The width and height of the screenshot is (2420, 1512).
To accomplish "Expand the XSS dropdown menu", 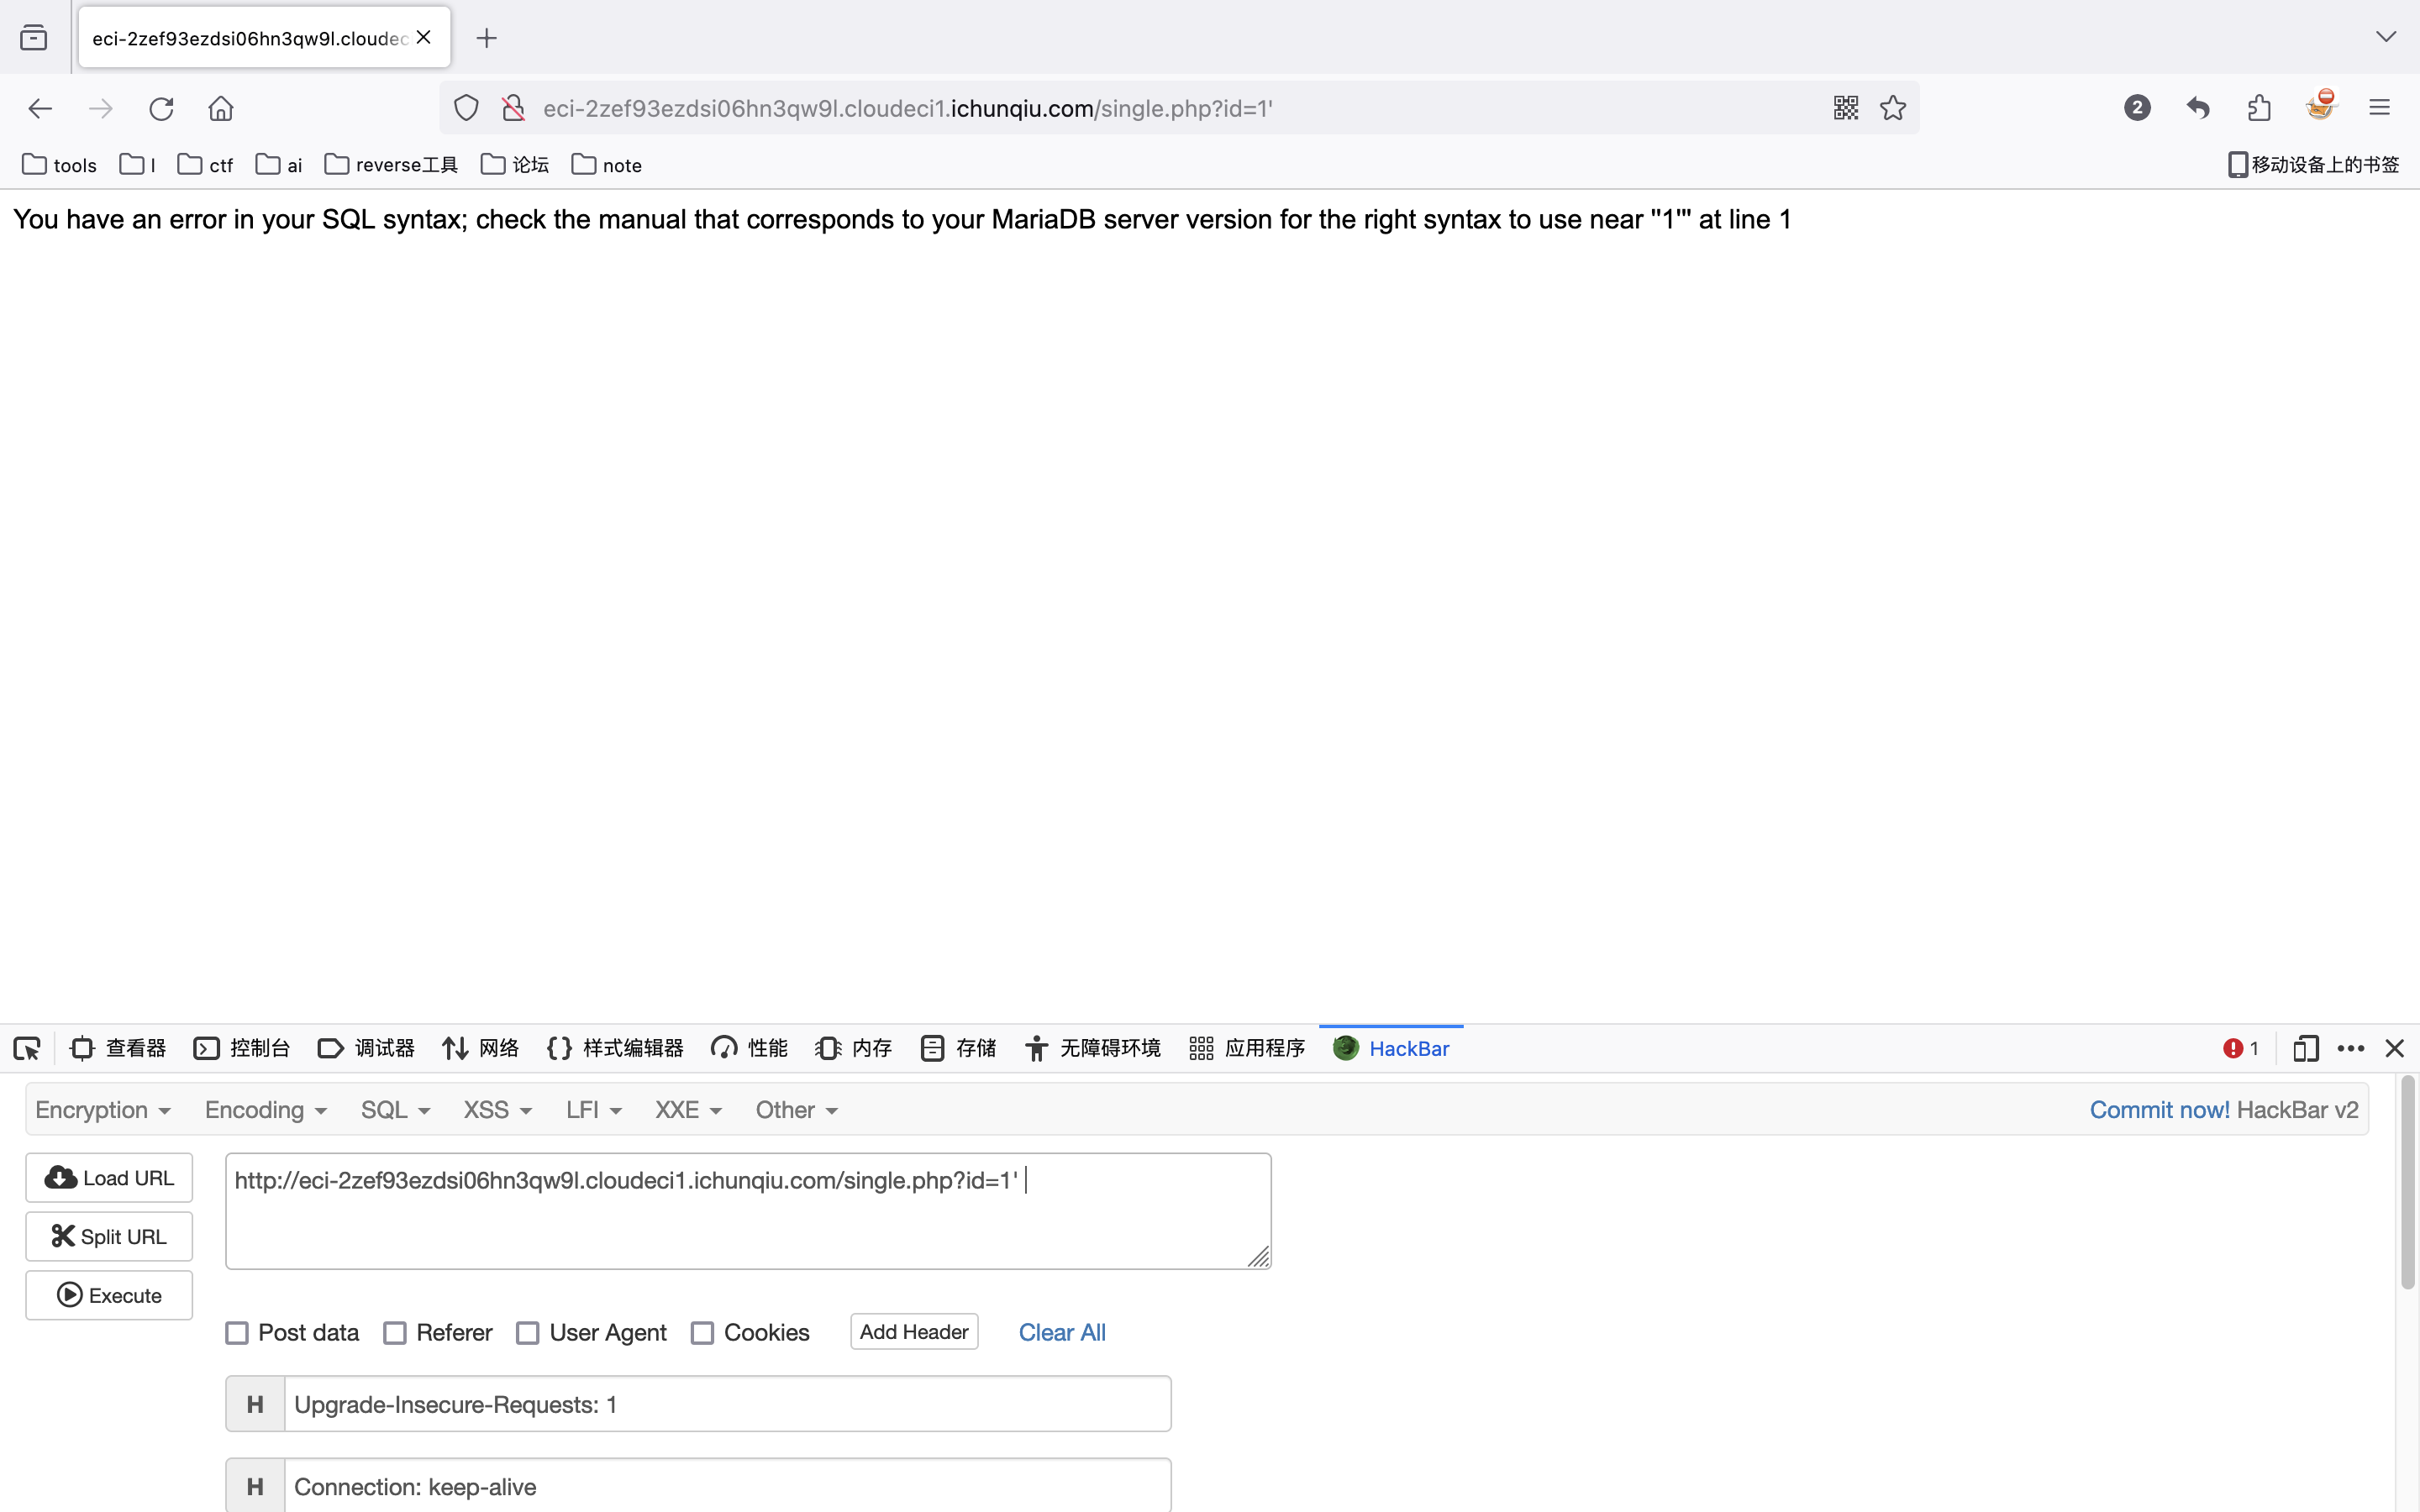I will pyautogui.click(x=497, y=1110).
